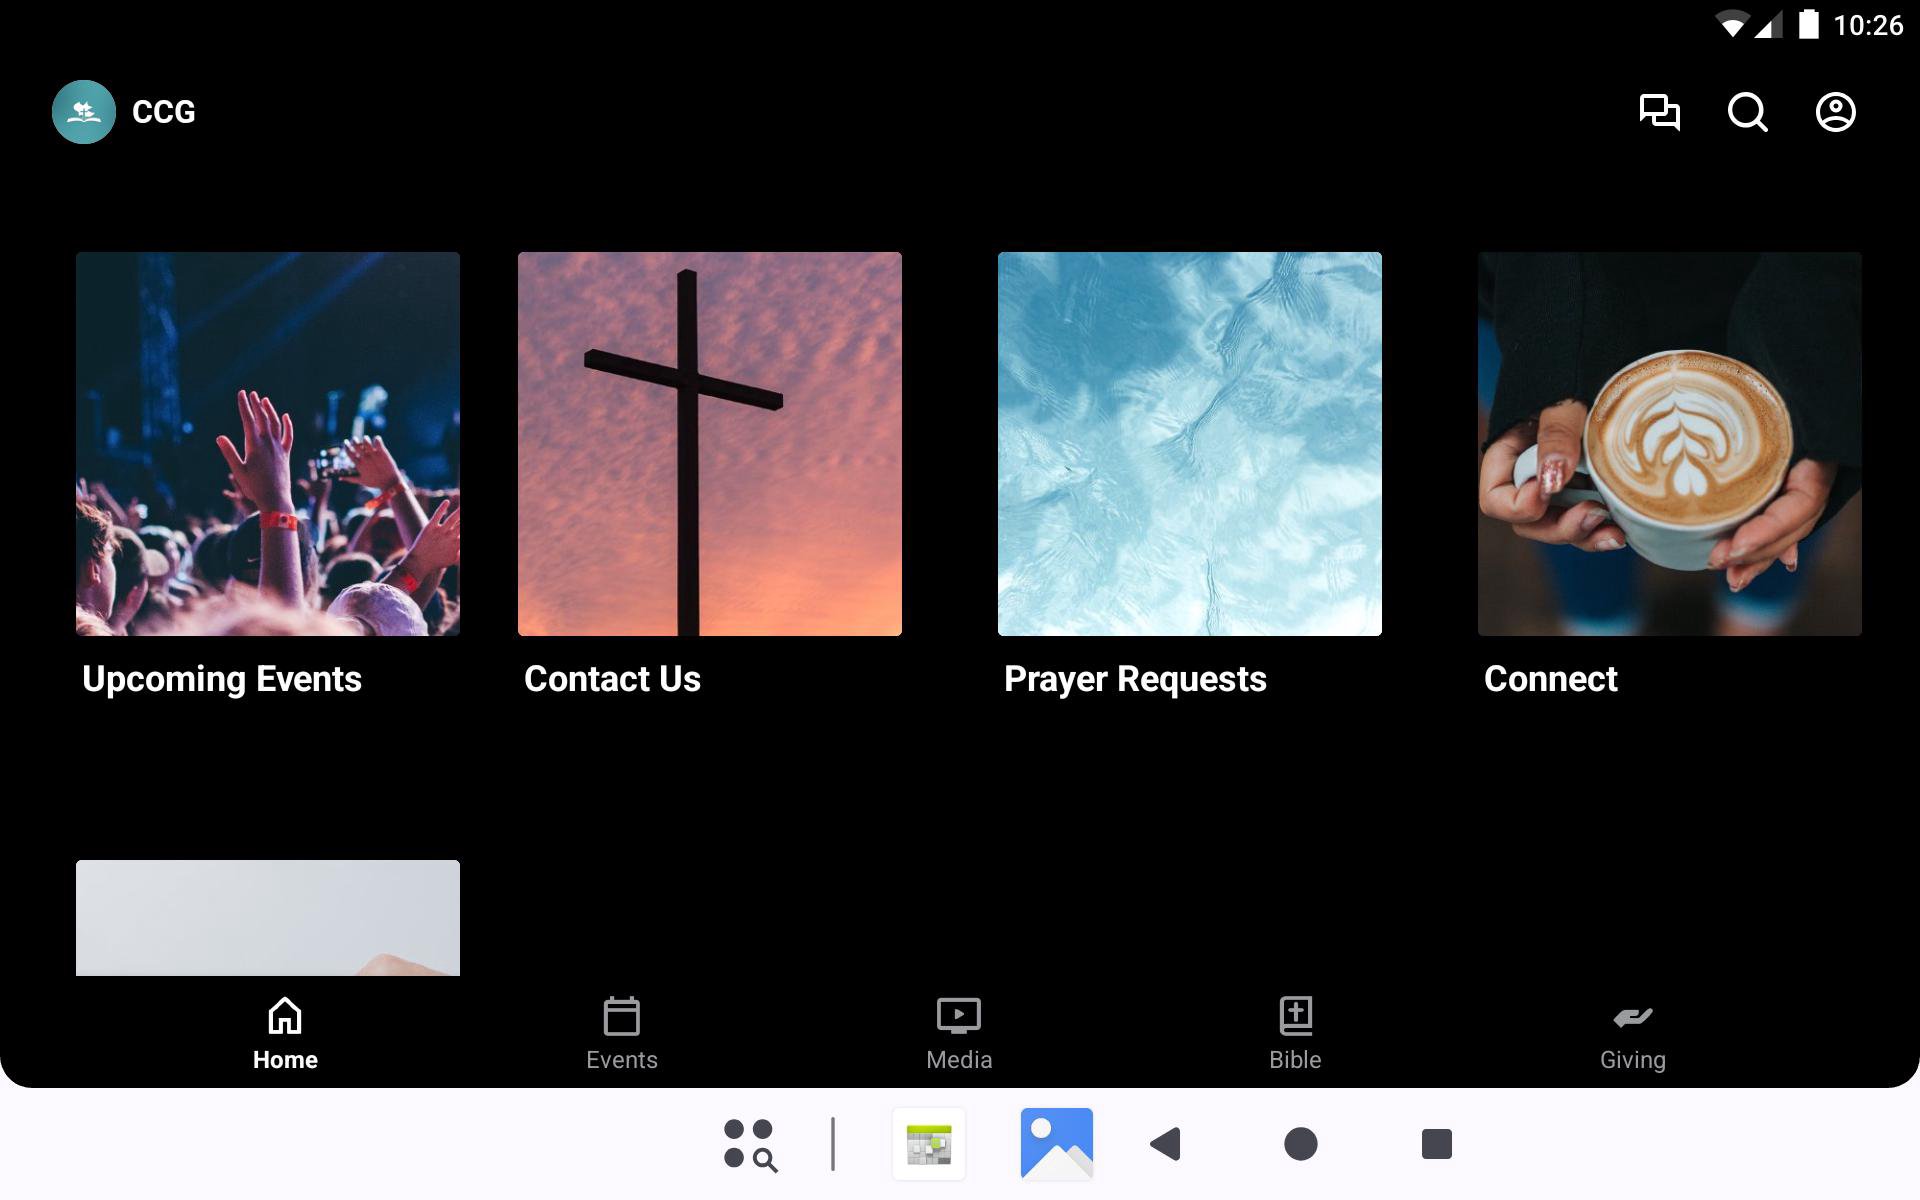Click the CCG church logo
The width and height of the screenshot is (1920, 1200).
point(84,112)
